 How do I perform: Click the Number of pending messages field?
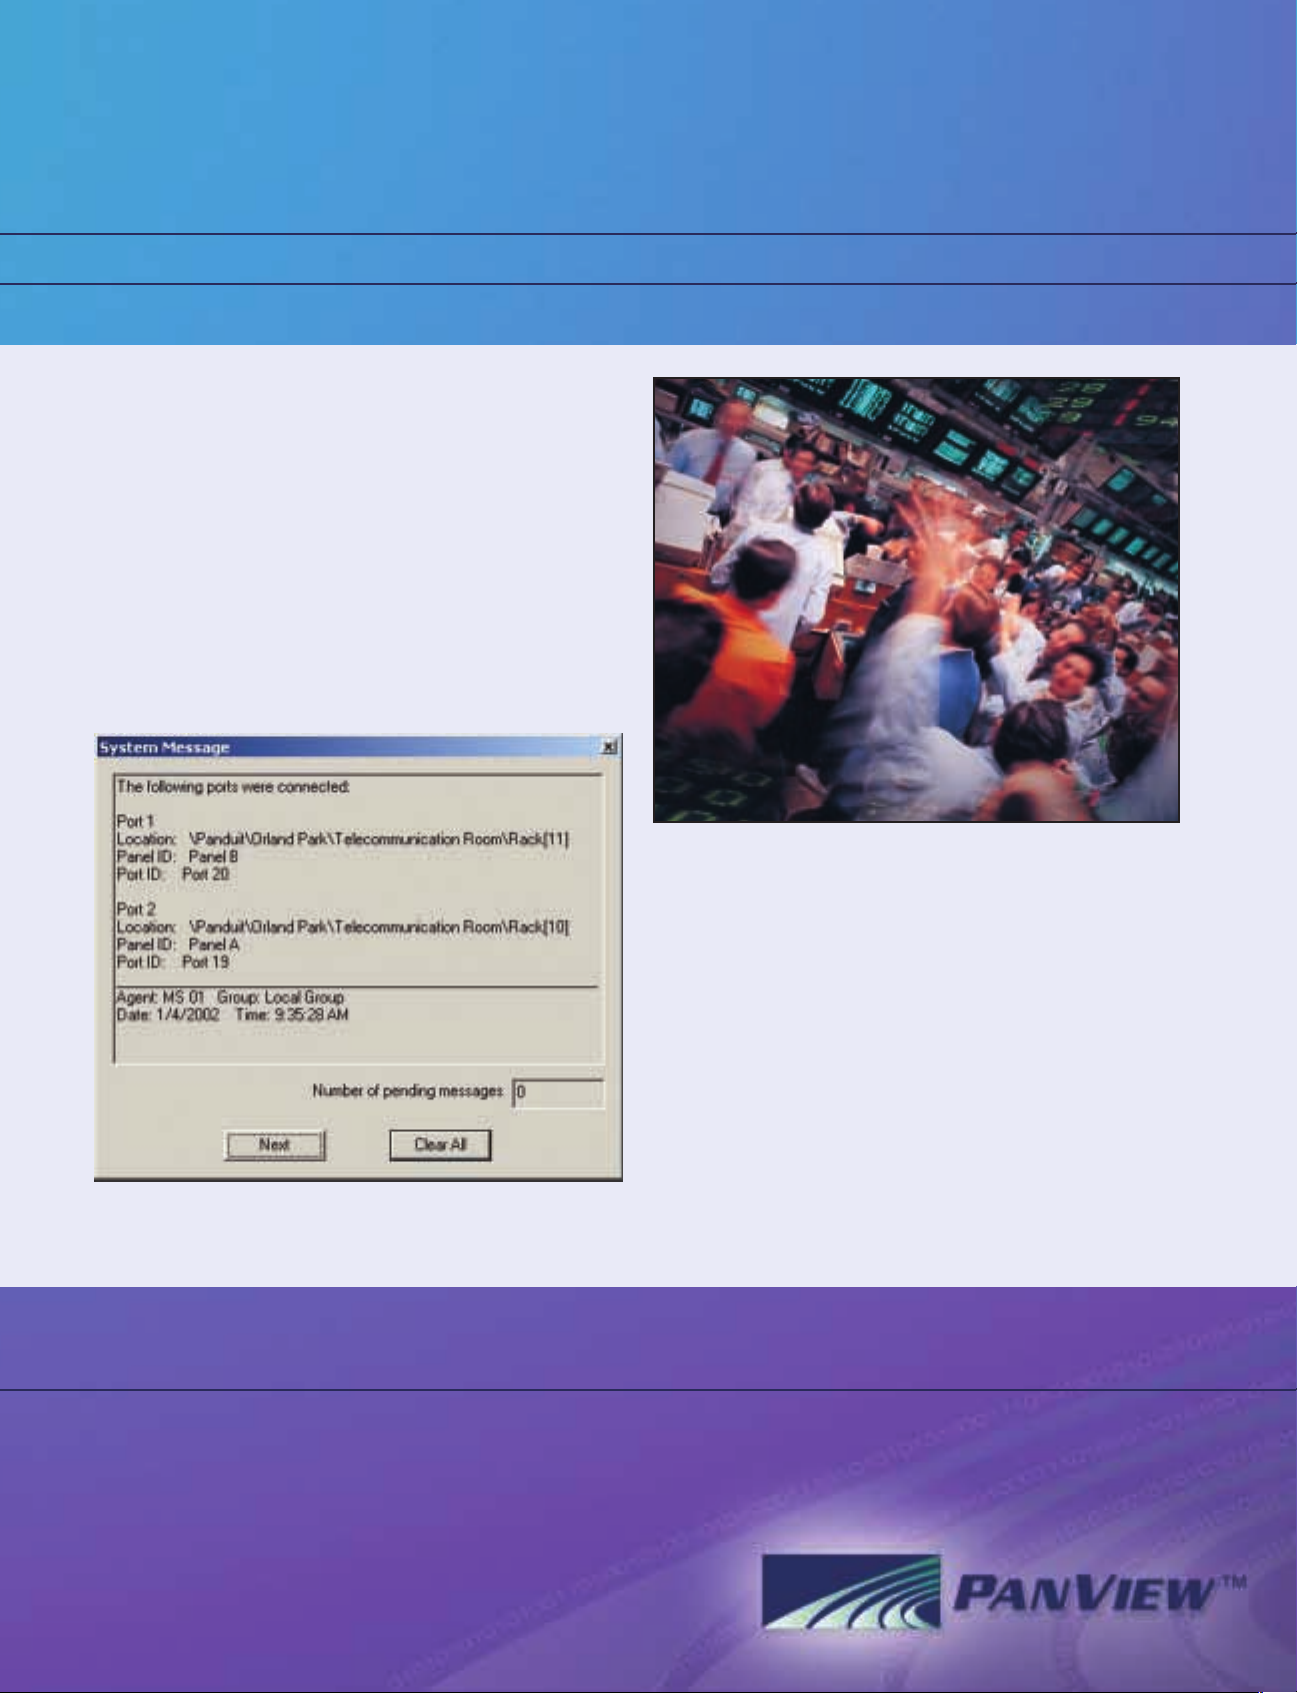[x=558, y=1092]
